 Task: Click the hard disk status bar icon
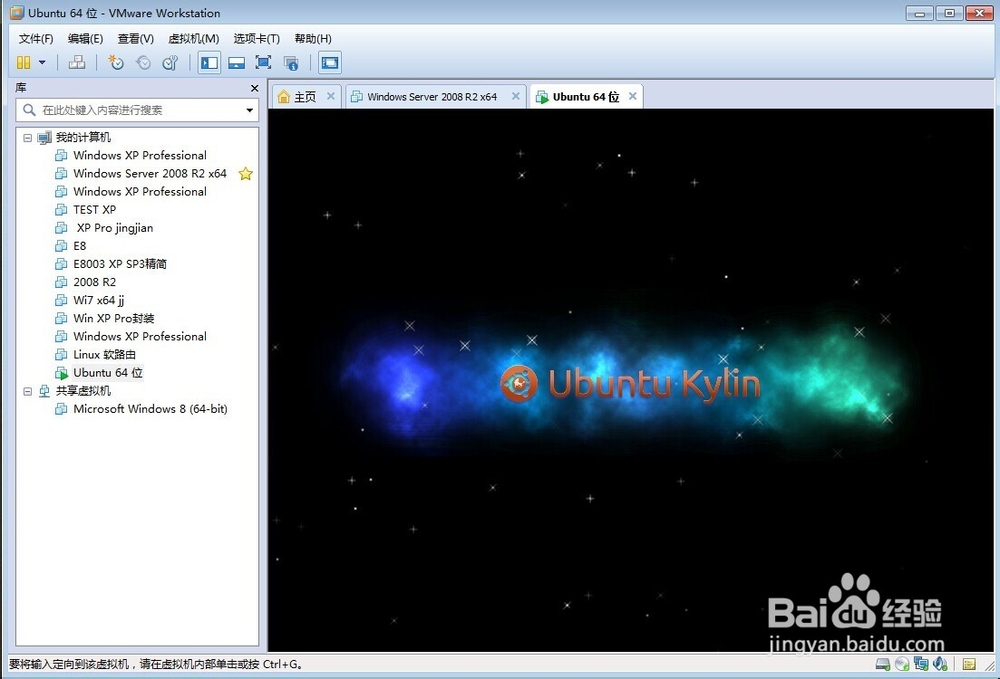click(883, 664)
